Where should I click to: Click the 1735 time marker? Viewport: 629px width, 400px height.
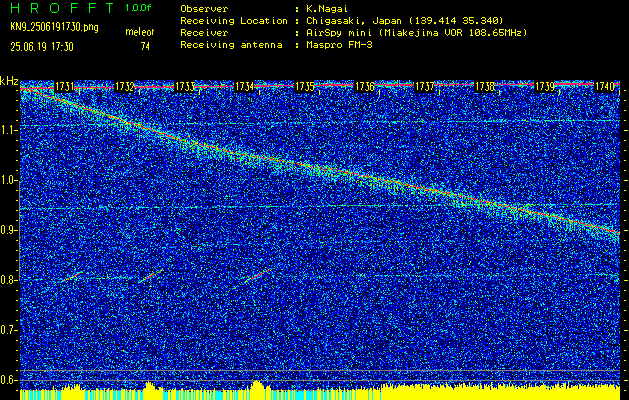(x=304, y=87)
